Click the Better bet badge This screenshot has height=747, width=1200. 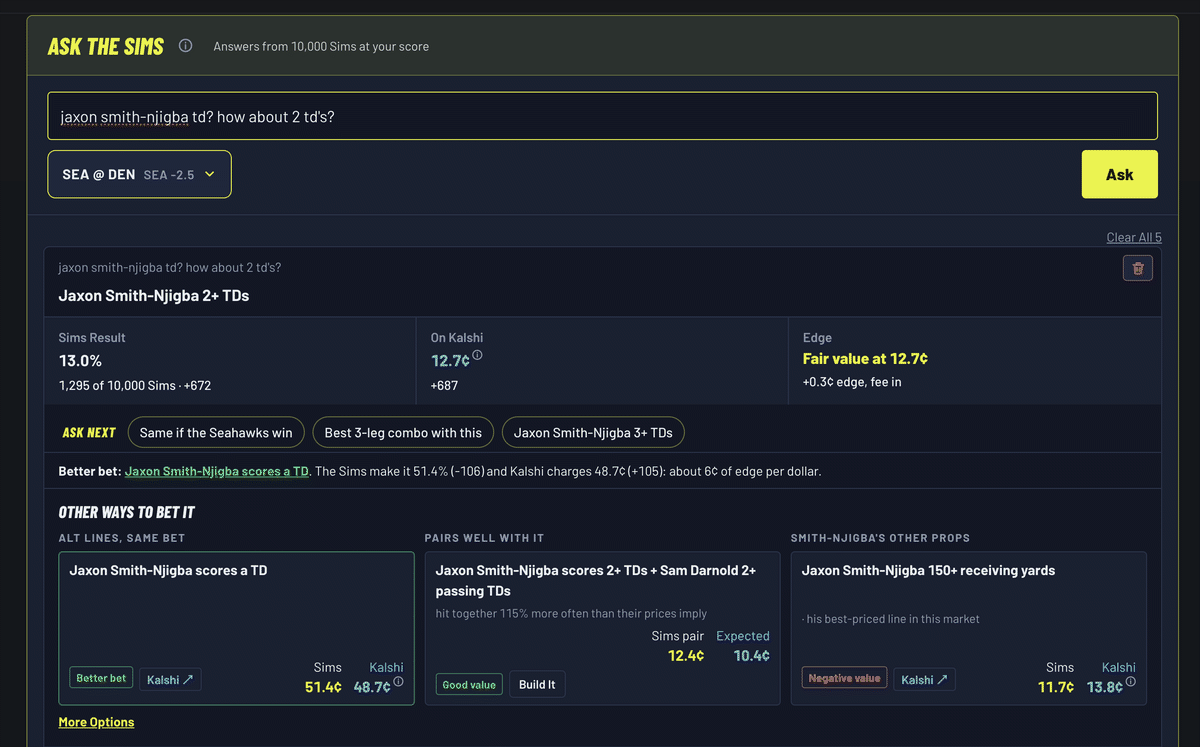pos(101,678)
